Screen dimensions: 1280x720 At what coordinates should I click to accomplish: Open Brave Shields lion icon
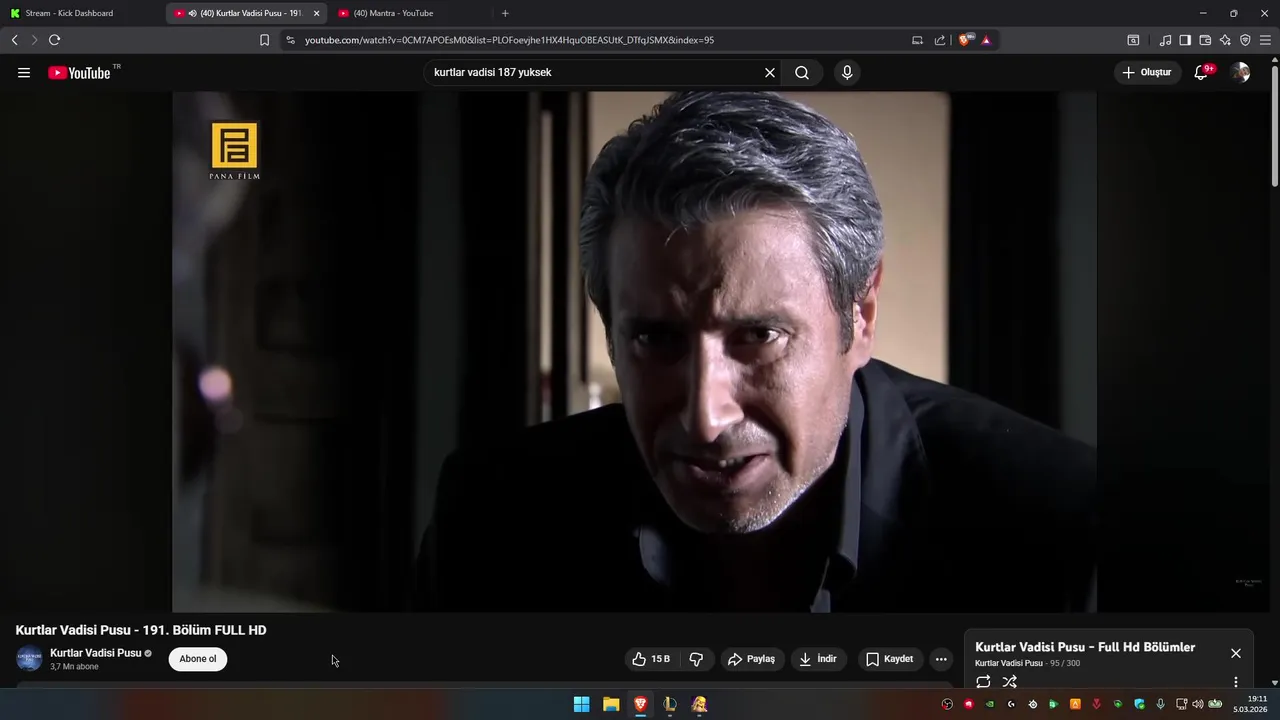[x=965, y=40]
